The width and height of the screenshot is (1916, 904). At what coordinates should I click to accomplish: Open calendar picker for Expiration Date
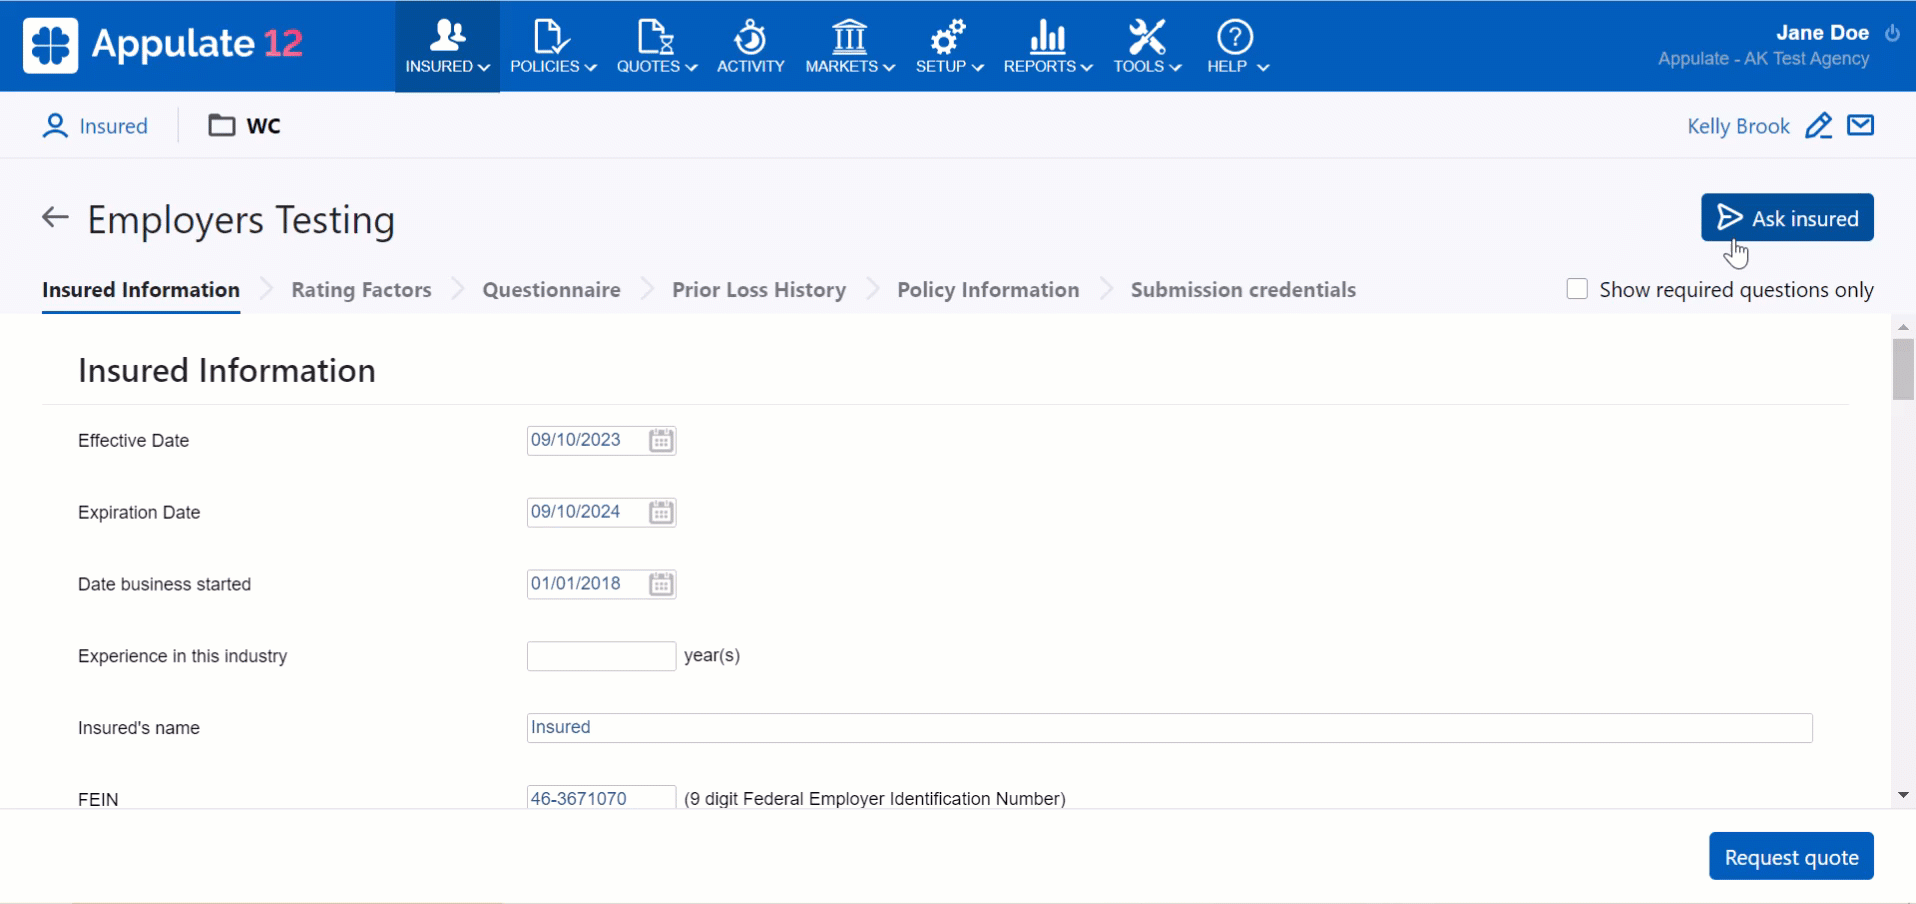pyautogui.click(x=661, y=513)
